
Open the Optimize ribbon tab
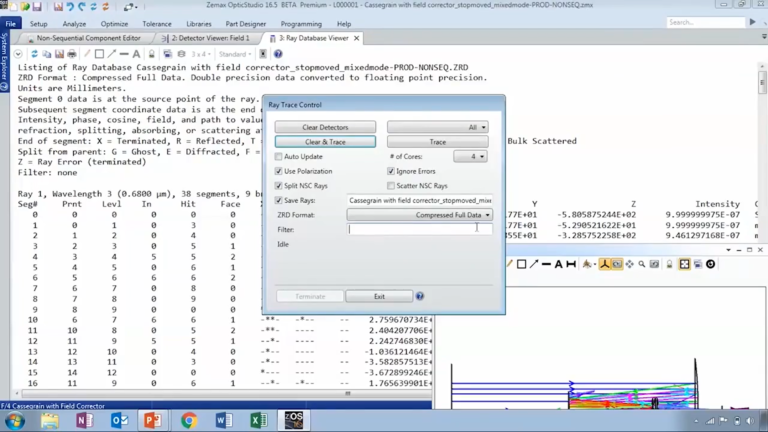point(114,24)
